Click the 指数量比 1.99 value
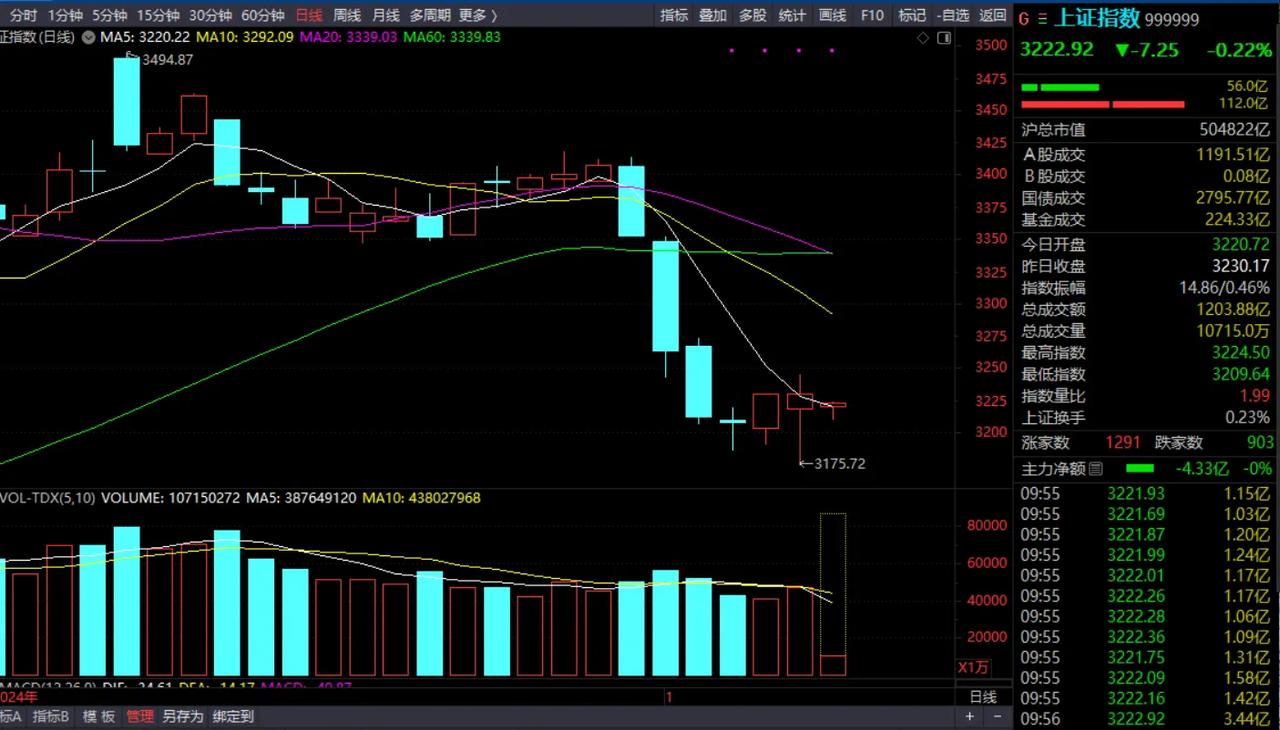 pyautogui.click(x=1255, y=396)
